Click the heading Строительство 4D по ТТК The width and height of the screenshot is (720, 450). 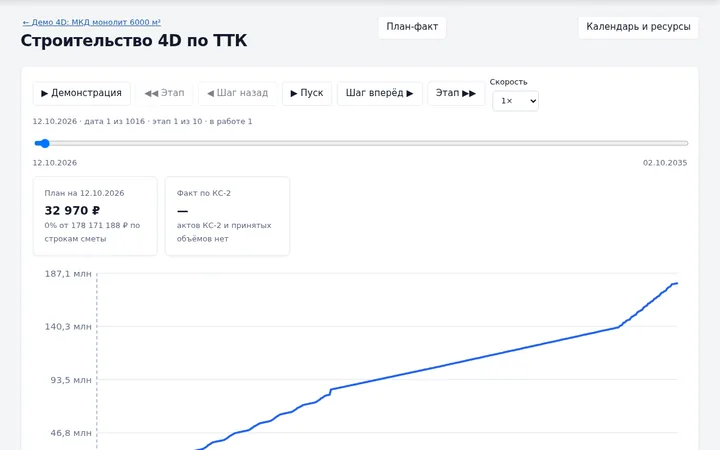point(134,41)
